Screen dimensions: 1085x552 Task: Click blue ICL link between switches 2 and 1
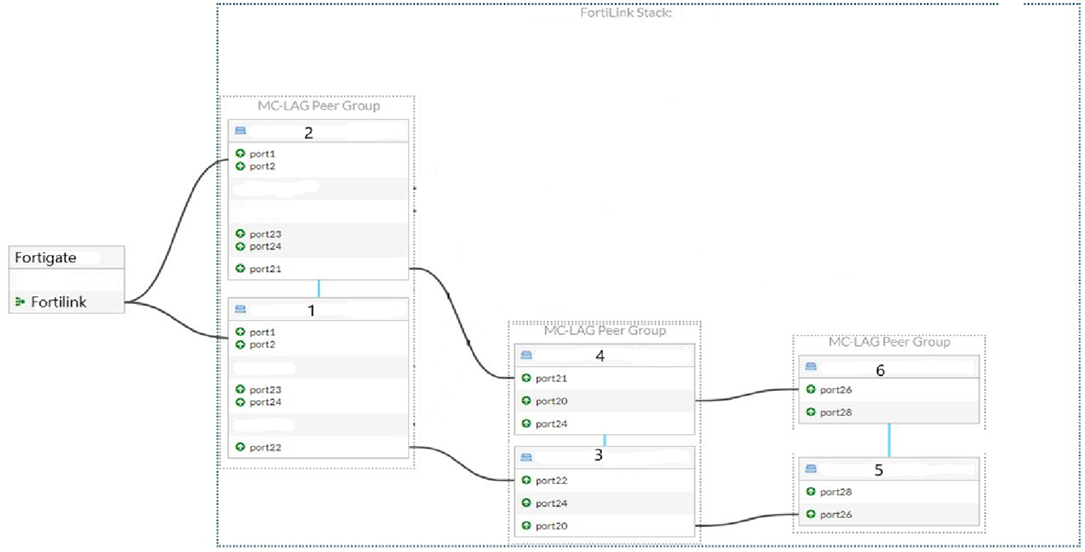click(318, 288)
